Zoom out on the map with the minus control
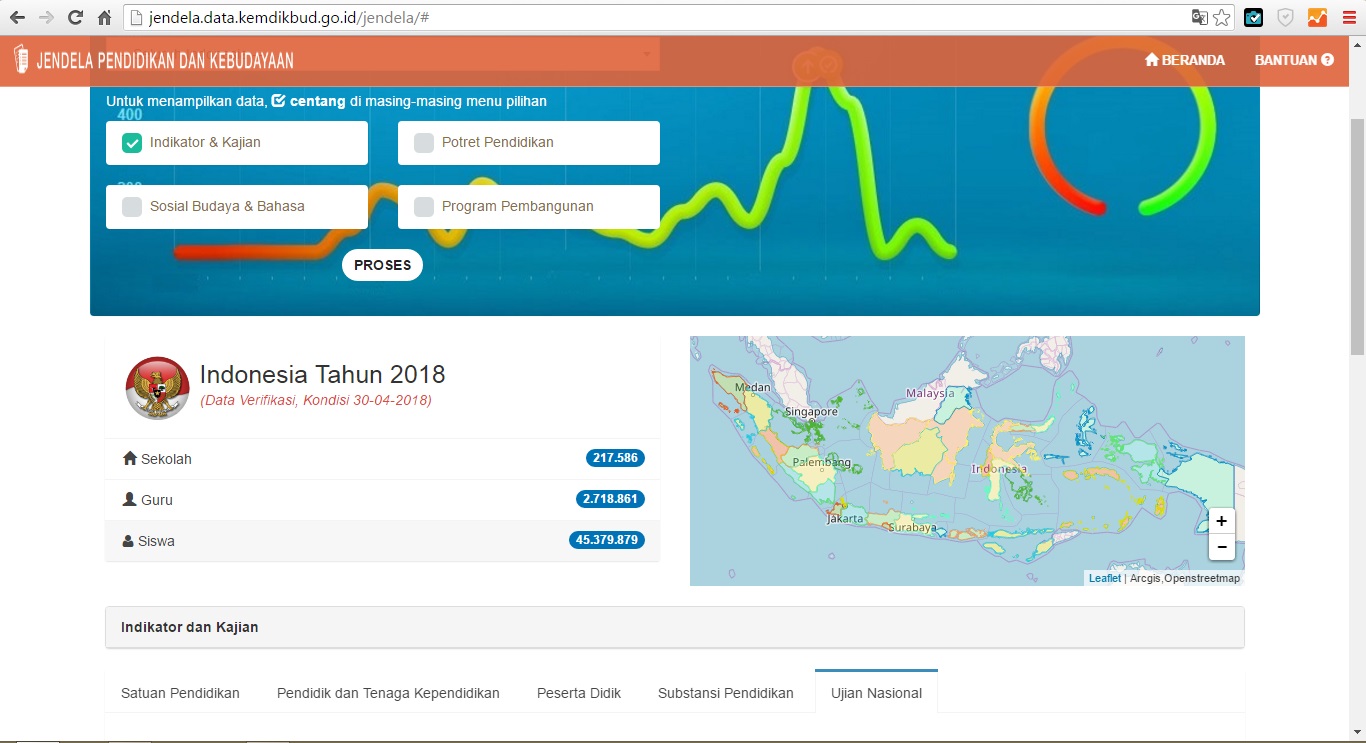This screenshot has height=743, width=1366. pyautogui.click(x=1221, y=546)
